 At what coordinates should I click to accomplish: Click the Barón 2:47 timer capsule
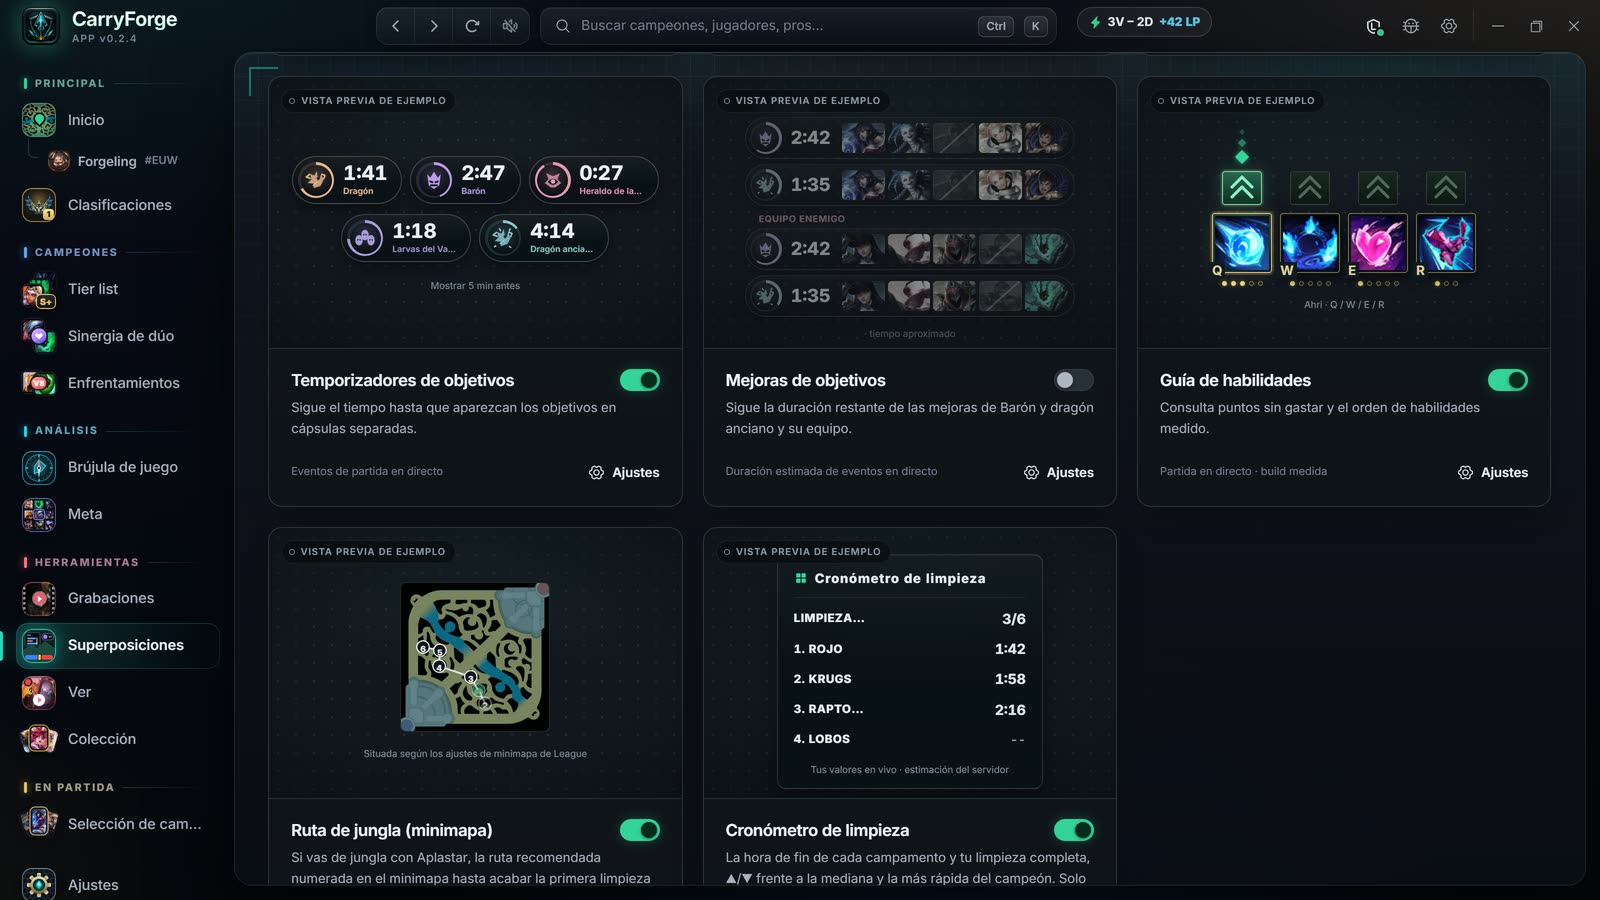(465, 180)
